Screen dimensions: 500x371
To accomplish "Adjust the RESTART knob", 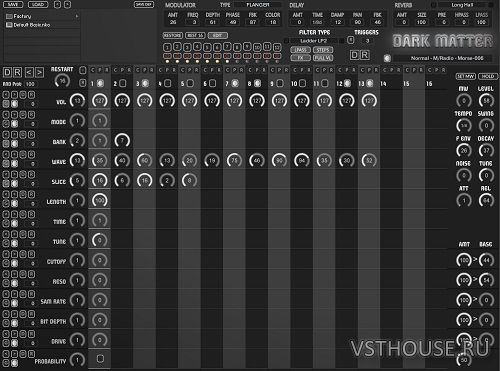I will click(62, 81).
